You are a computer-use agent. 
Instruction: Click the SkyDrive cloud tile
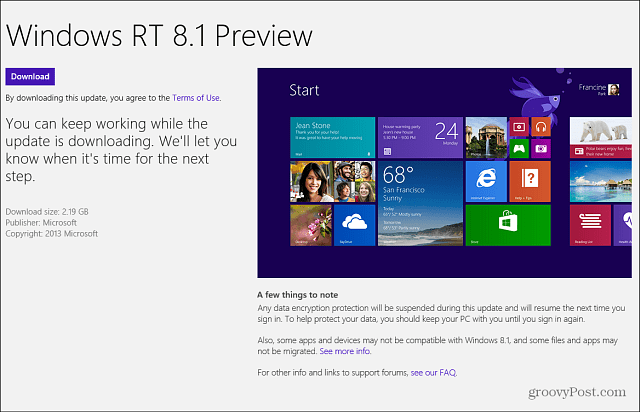354,225
